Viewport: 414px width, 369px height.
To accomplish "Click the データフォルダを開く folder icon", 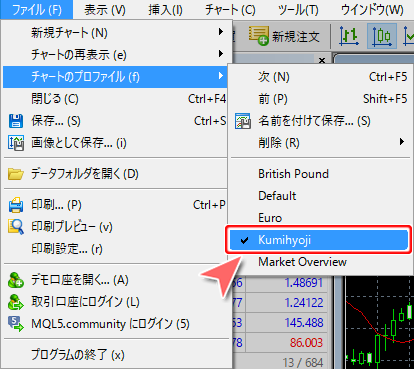I will pyautogui.click(x=16, y=174).
